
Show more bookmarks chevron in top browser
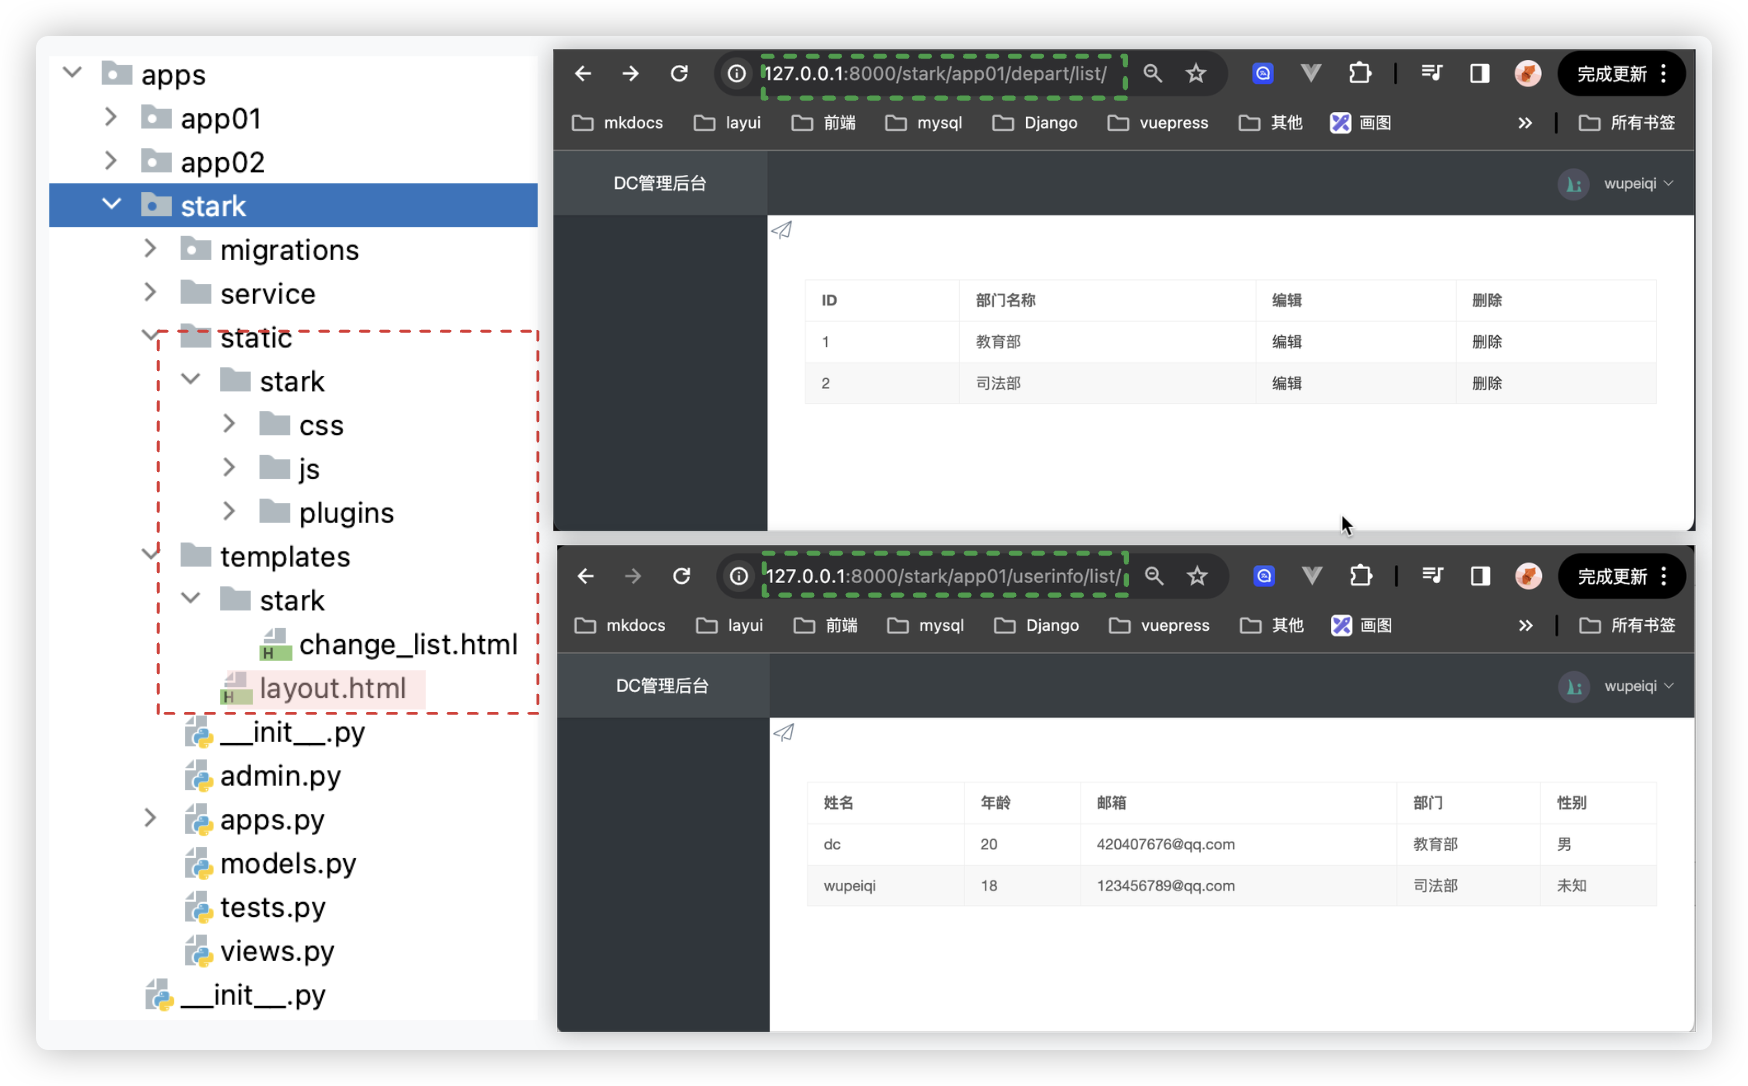[x=1524, y=123]
